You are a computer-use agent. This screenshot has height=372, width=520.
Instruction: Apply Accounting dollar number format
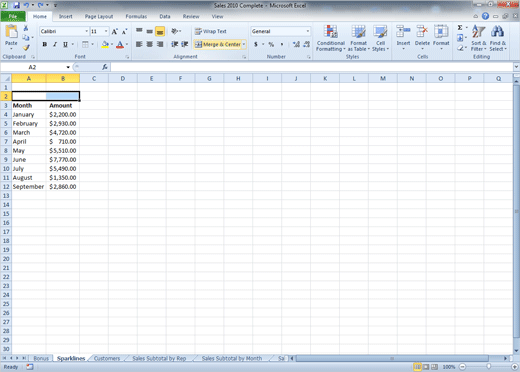click(x=256, y=44)
